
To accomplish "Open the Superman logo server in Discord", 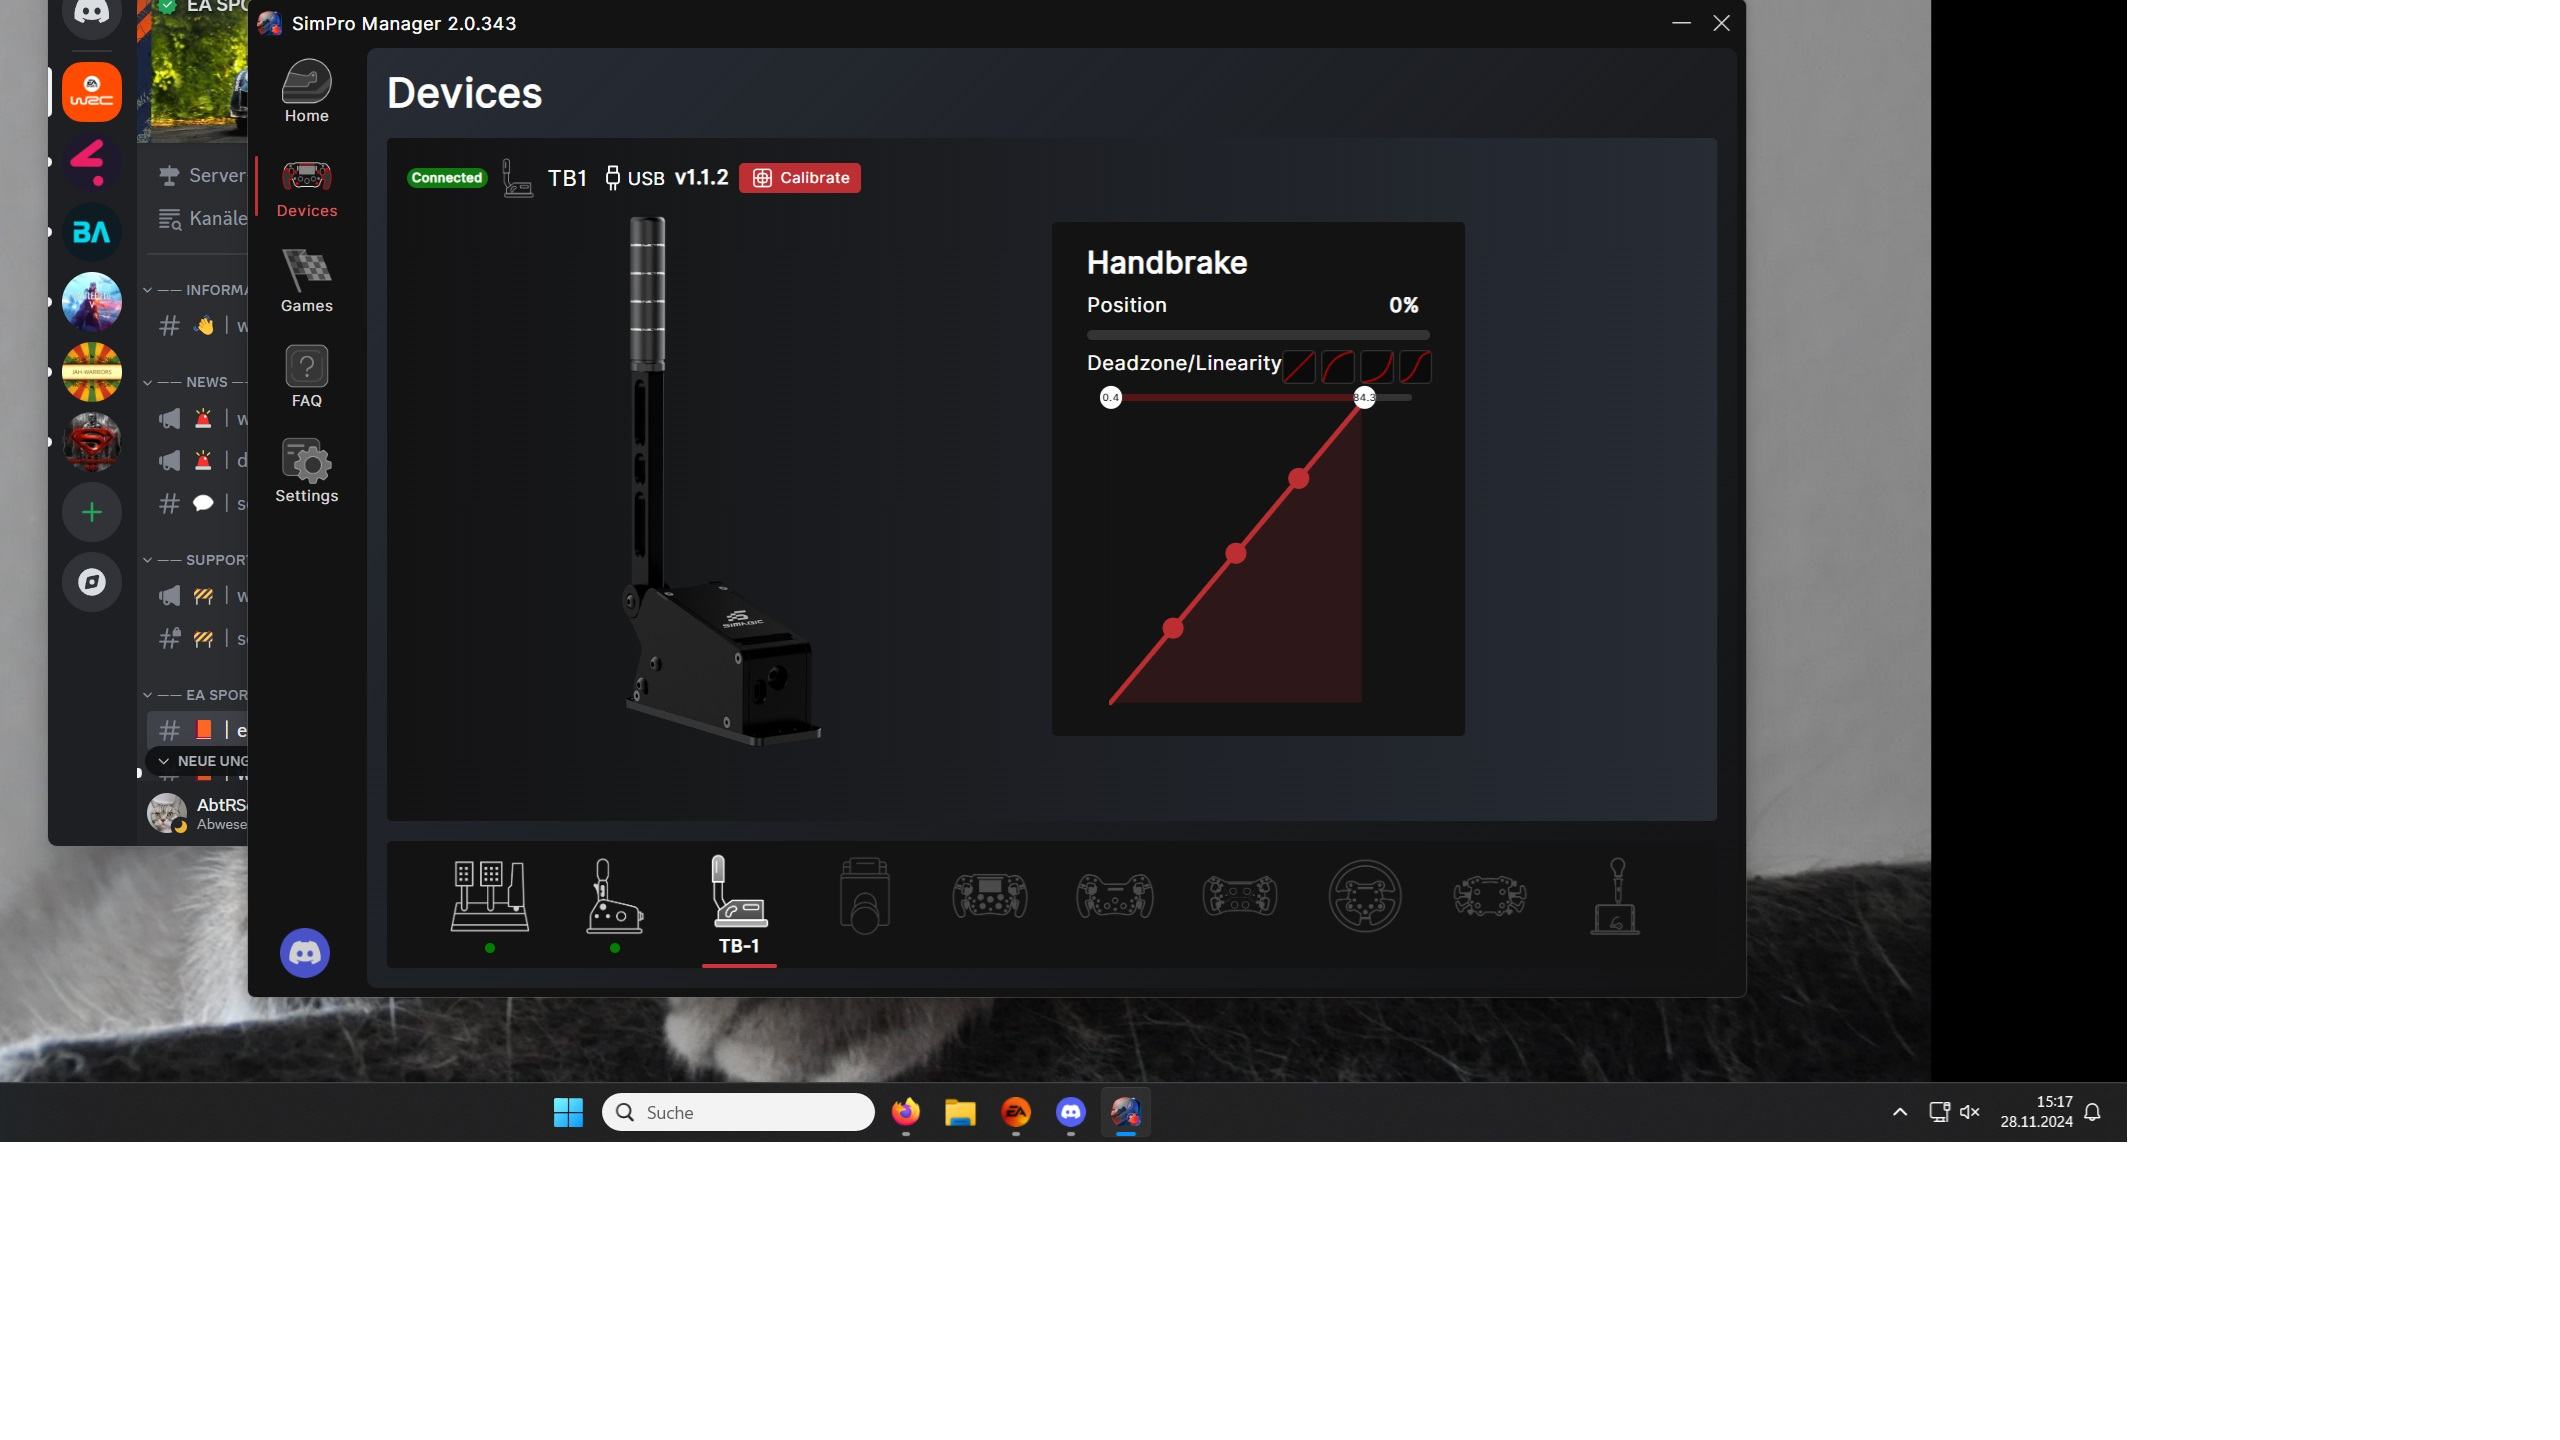I will pyautogui.click(x=92, y=442).
